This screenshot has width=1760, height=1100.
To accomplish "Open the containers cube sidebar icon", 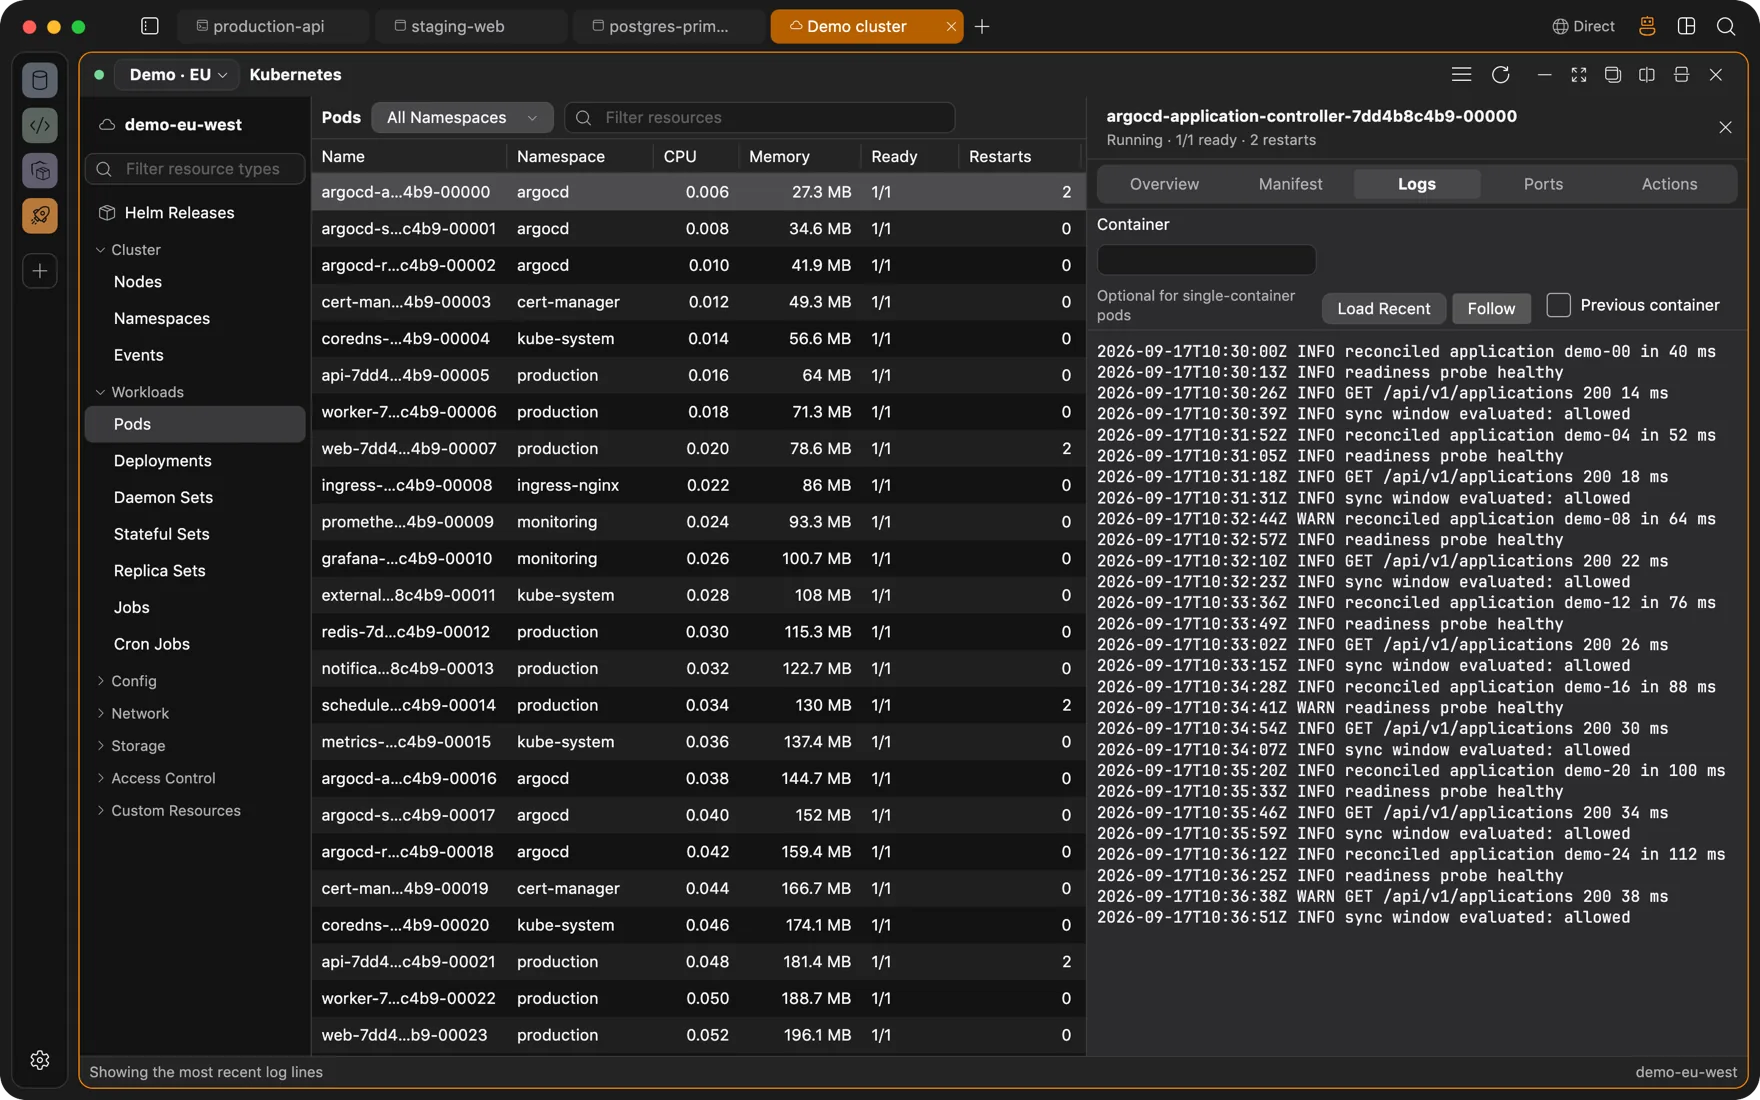I will 40,171.
